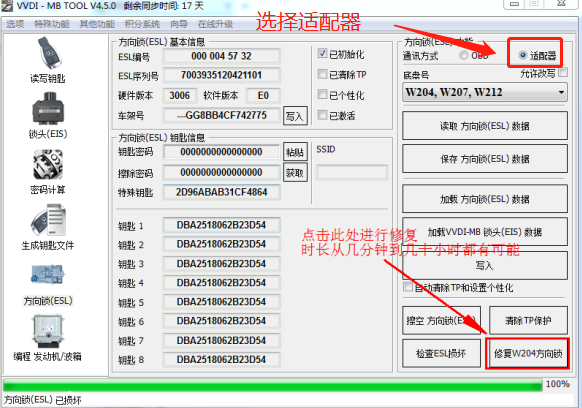Click 写入 button next to 车架号
Image resolution: width=582 pixels, height=408 pixels.
[295, 116]
